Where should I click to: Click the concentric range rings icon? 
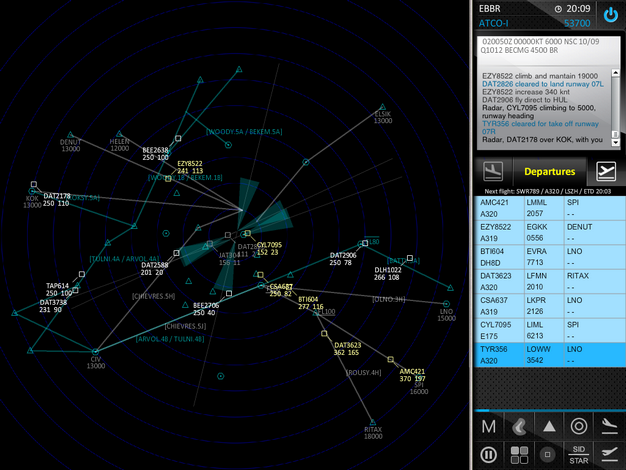578,426
